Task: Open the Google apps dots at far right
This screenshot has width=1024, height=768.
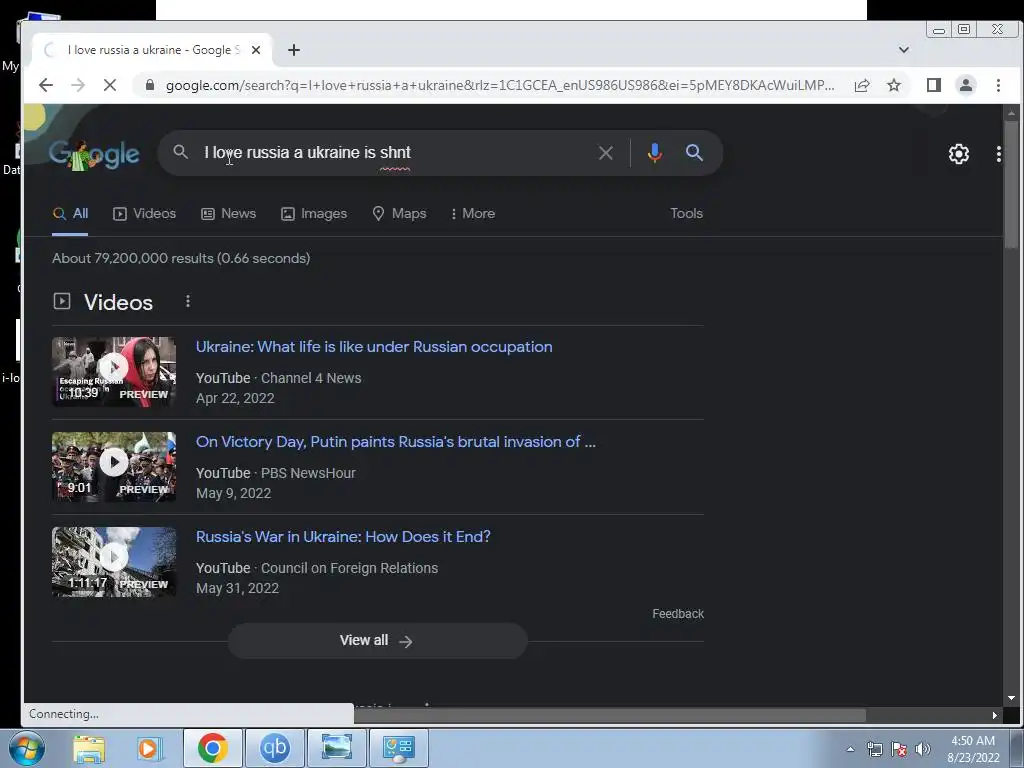Action: coord(999,154)
